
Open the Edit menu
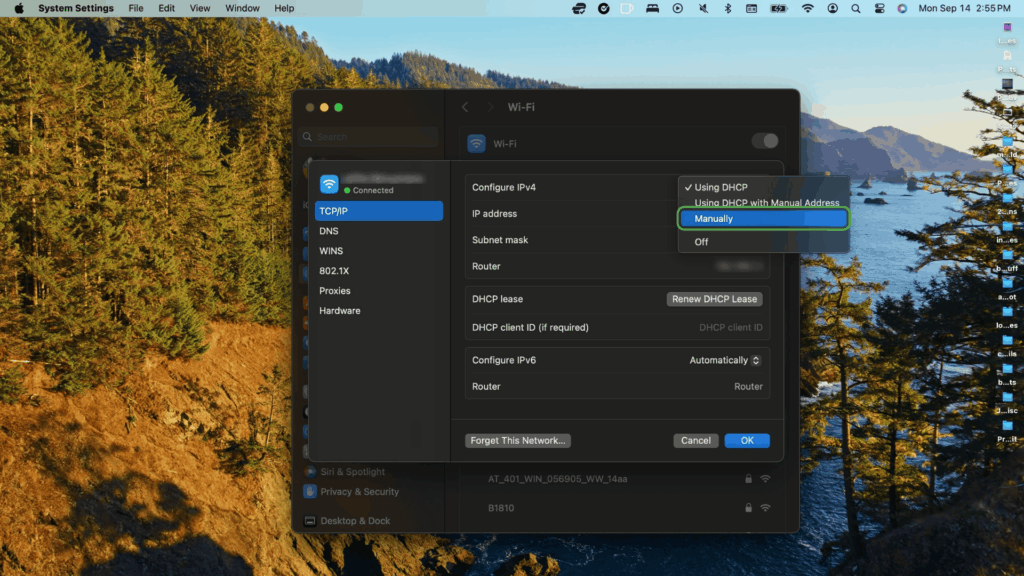(167, 8)
